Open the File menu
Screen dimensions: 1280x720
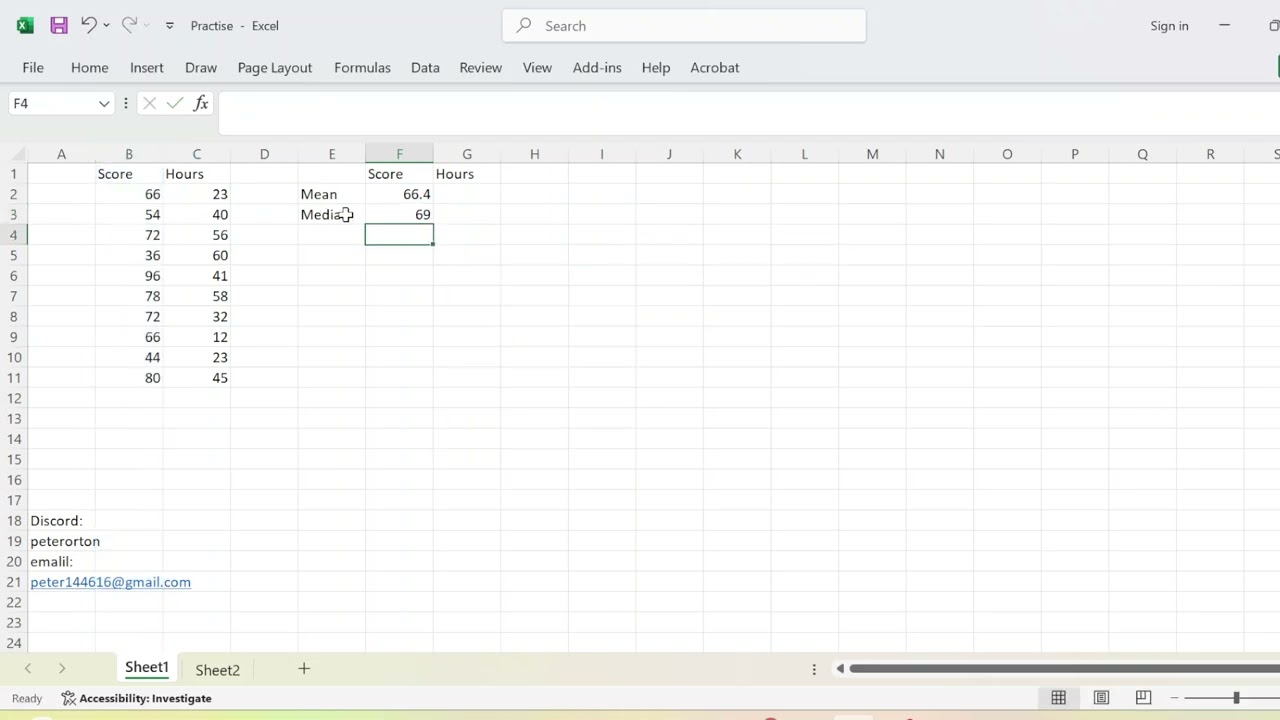33,67
